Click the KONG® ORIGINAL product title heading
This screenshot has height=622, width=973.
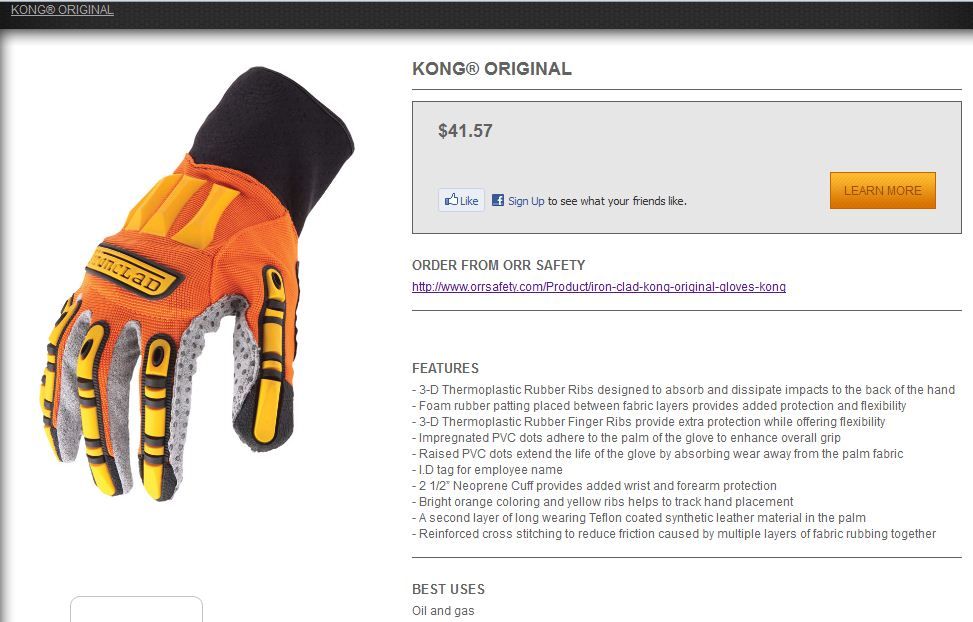click(x=491, y=68)
